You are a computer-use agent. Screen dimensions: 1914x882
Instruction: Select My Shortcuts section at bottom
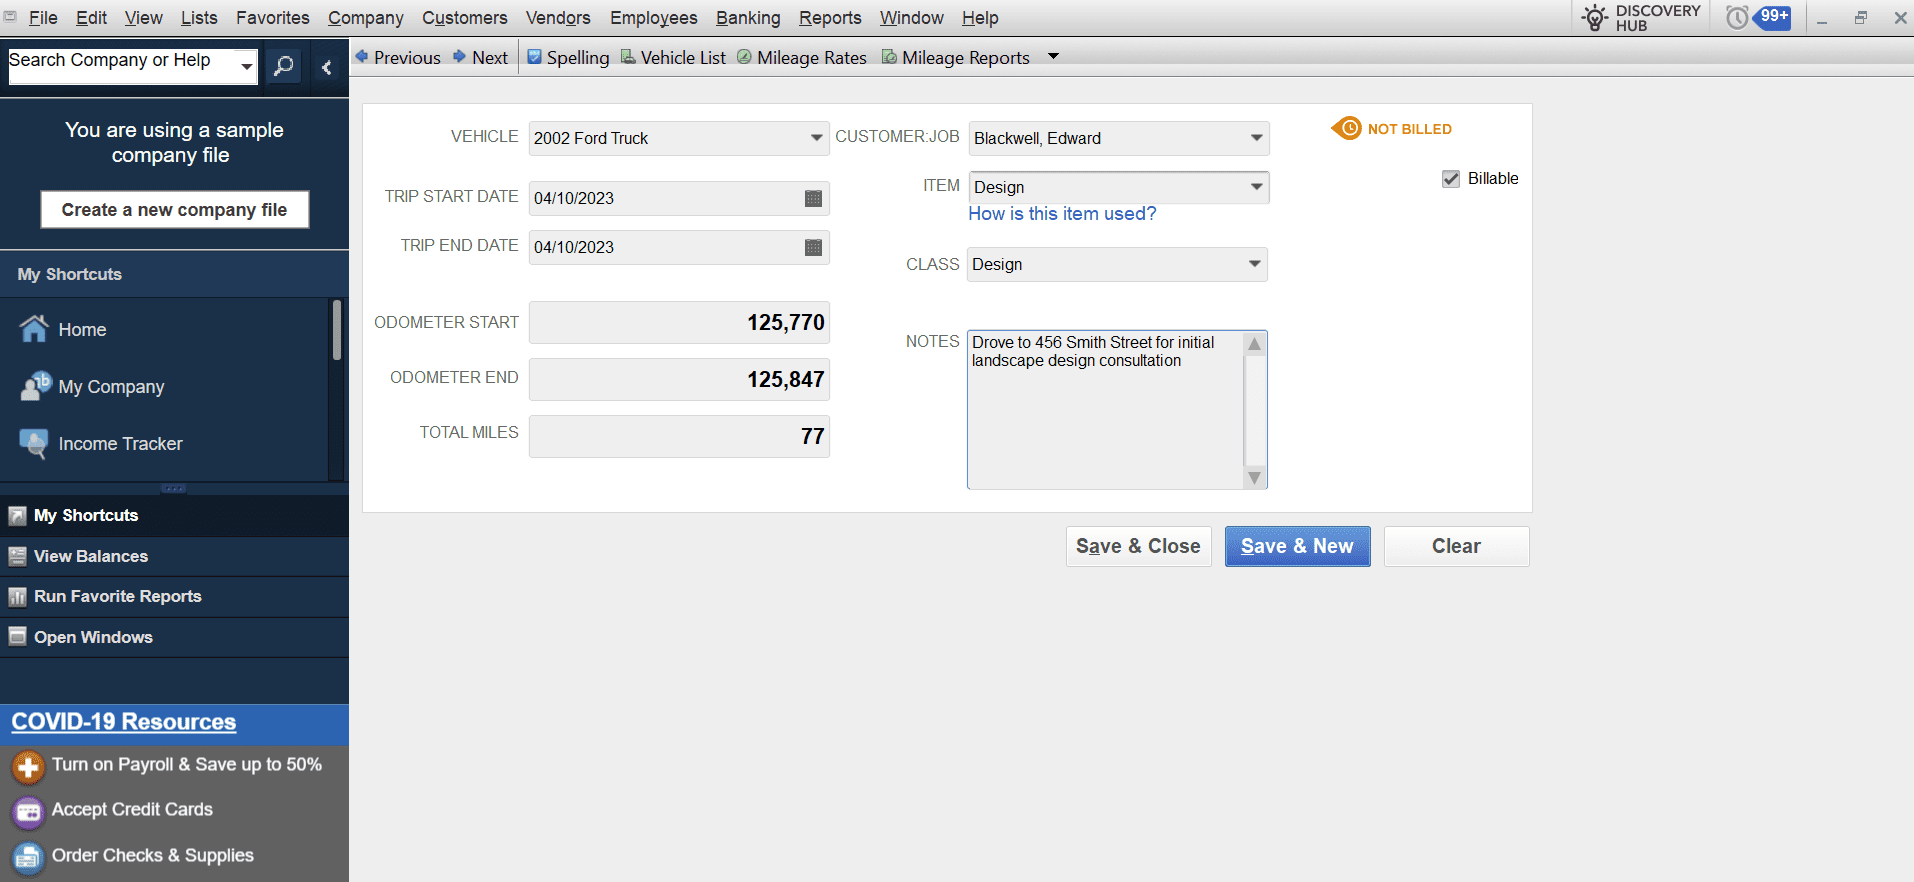tap(174, 515)
